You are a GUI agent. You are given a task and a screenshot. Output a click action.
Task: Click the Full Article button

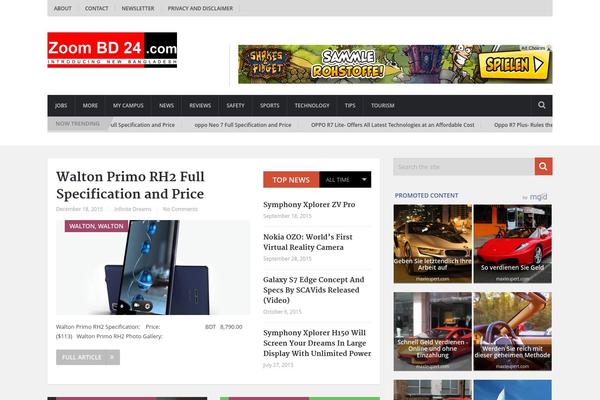(88, 357)
